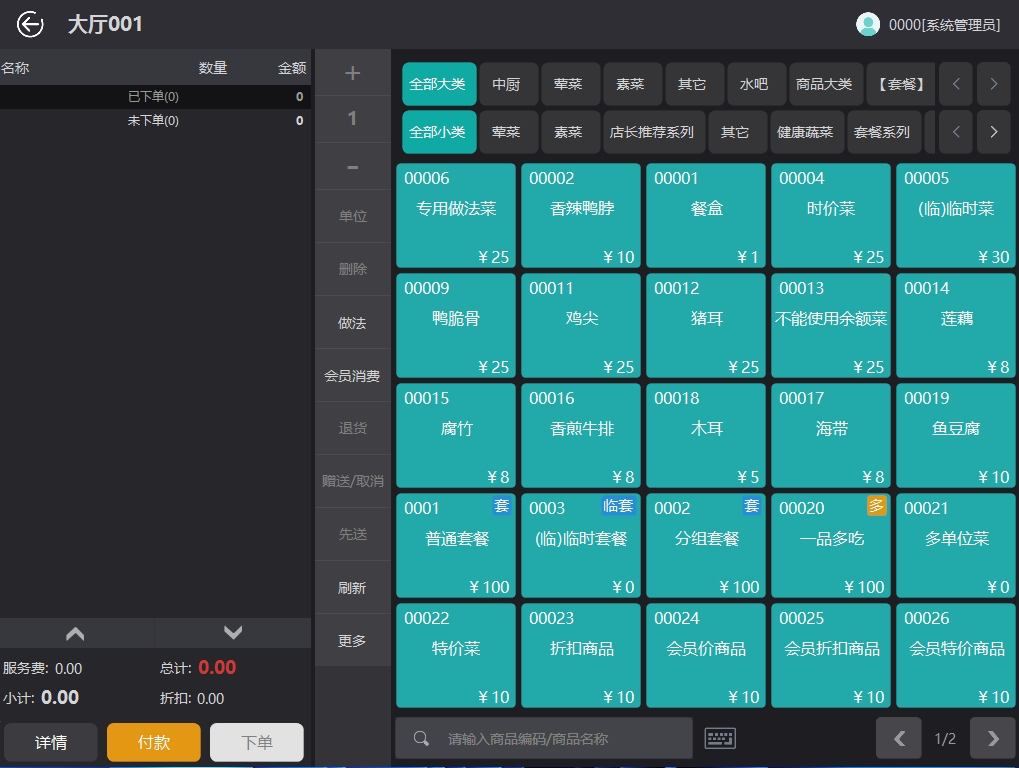Click the 会员消费 side button
The image size is (1019, 768).
tap(352, 377)
